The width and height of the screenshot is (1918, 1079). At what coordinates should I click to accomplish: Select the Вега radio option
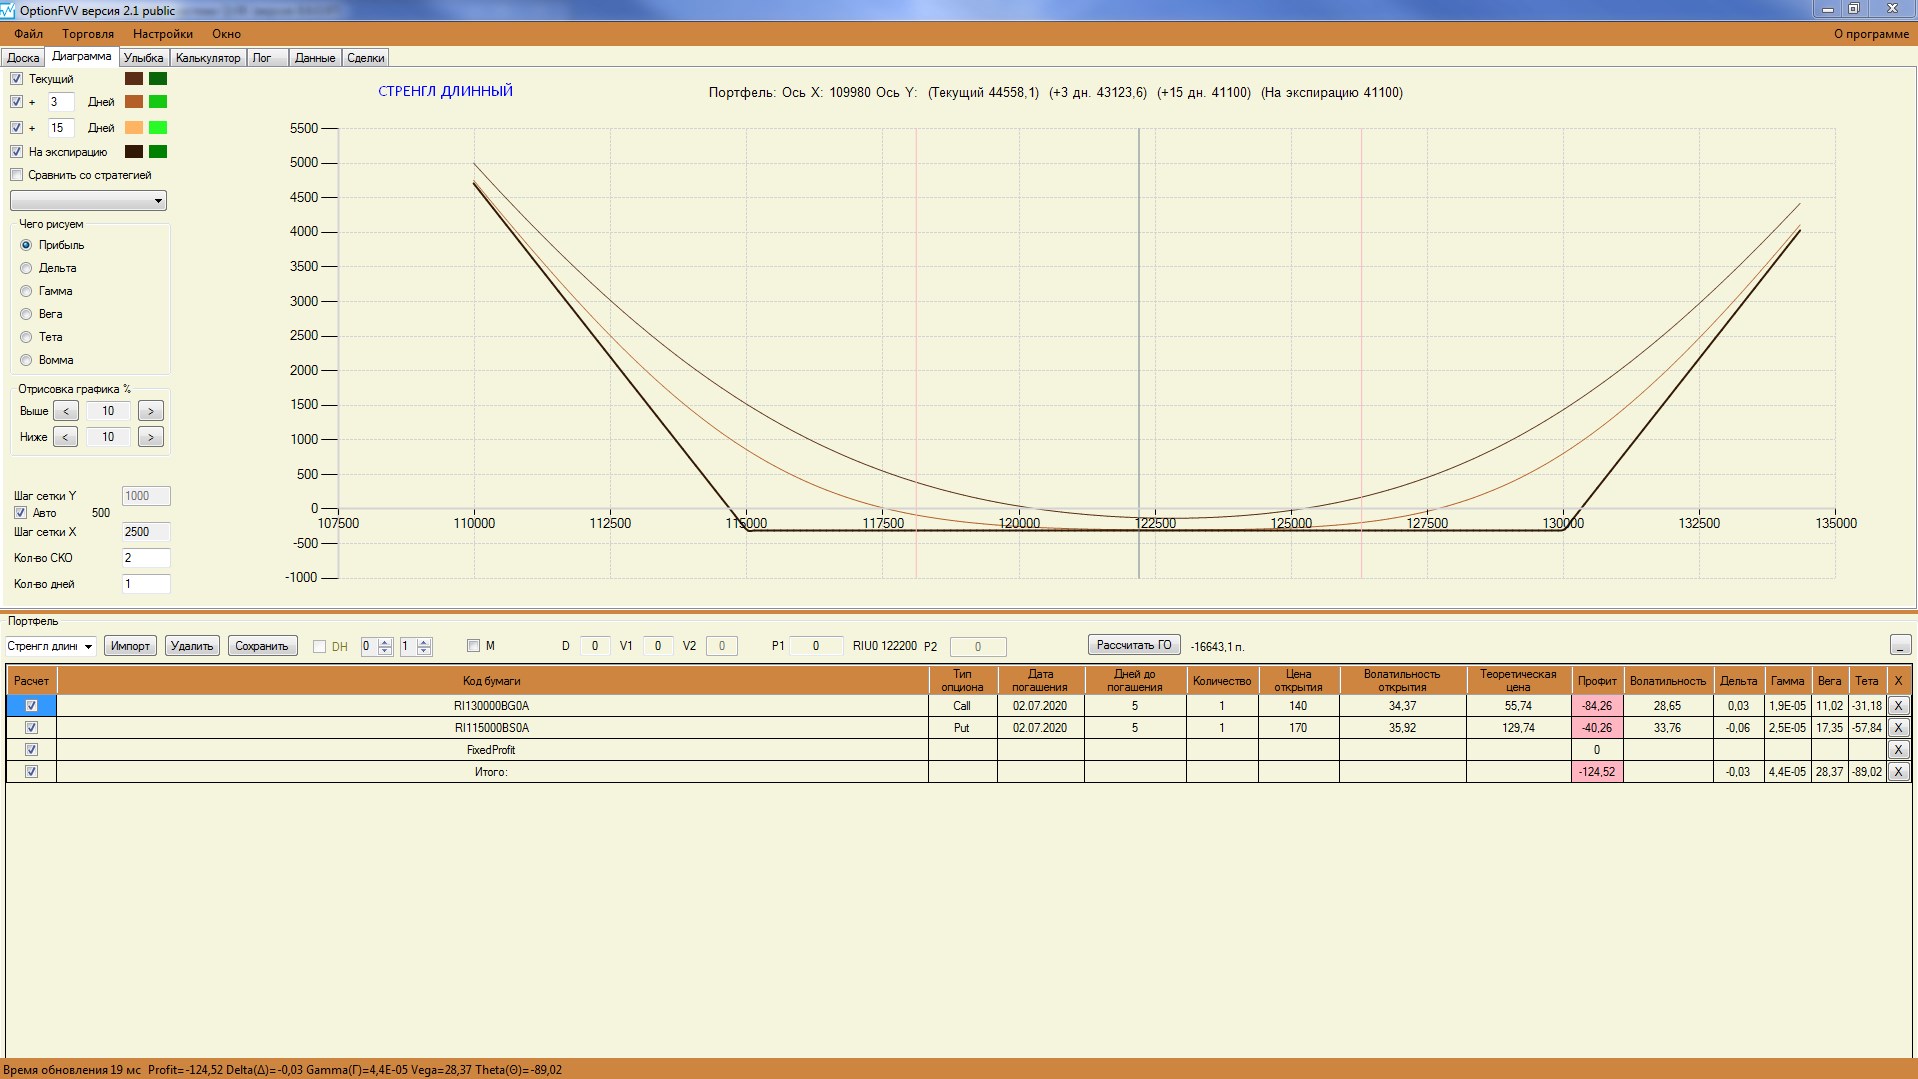pyautogui.click(x=26, y=314)
